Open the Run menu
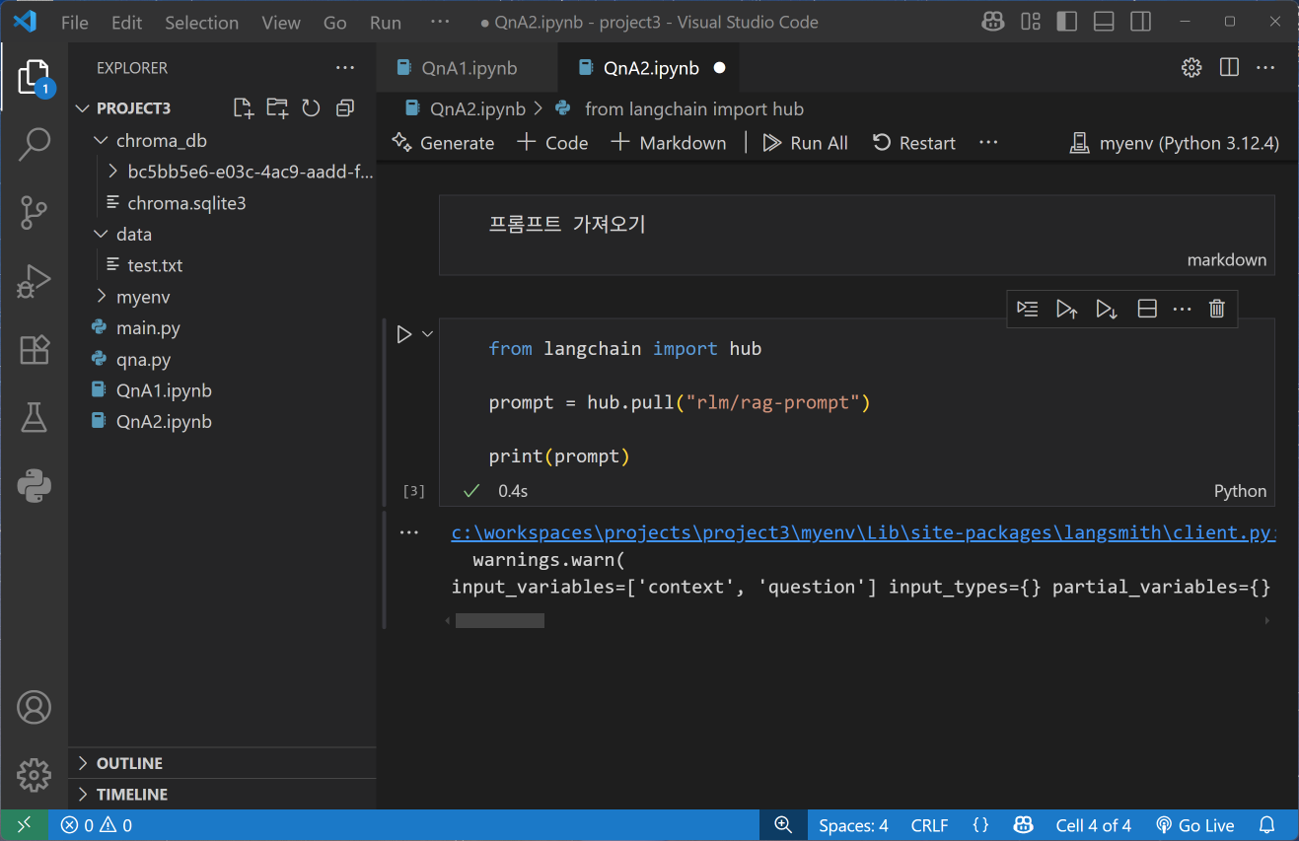This screenshot has width=1299, height=841. coord(385,22)
